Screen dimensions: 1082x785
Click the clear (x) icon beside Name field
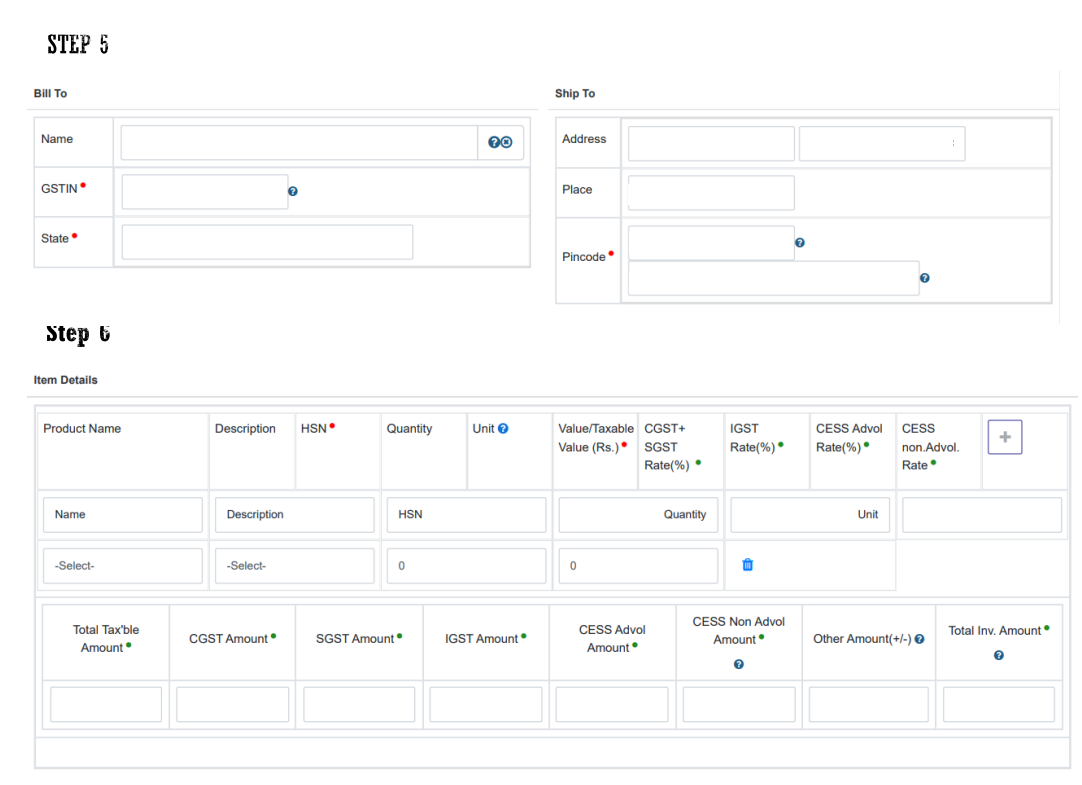pyautogui.click(x=506, y=143)
